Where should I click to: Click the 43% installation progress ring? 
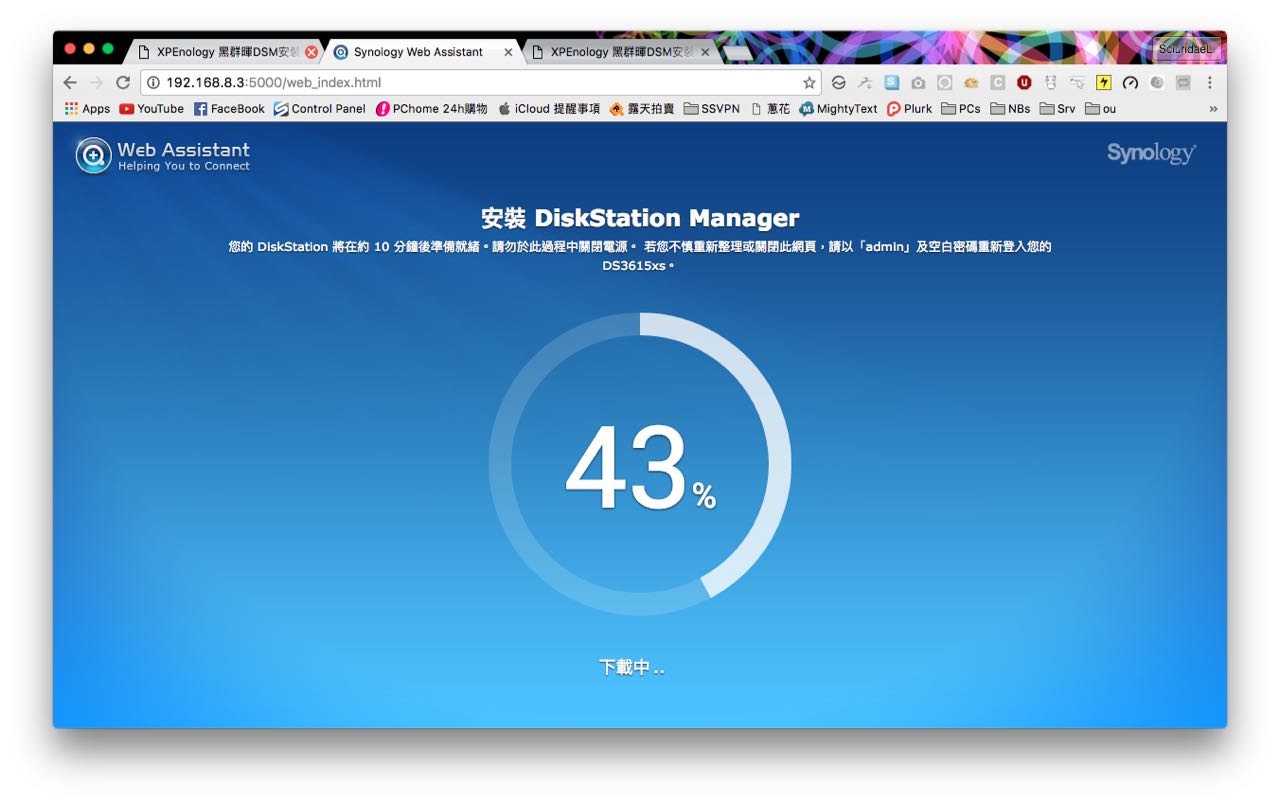(x=640, y=463)
